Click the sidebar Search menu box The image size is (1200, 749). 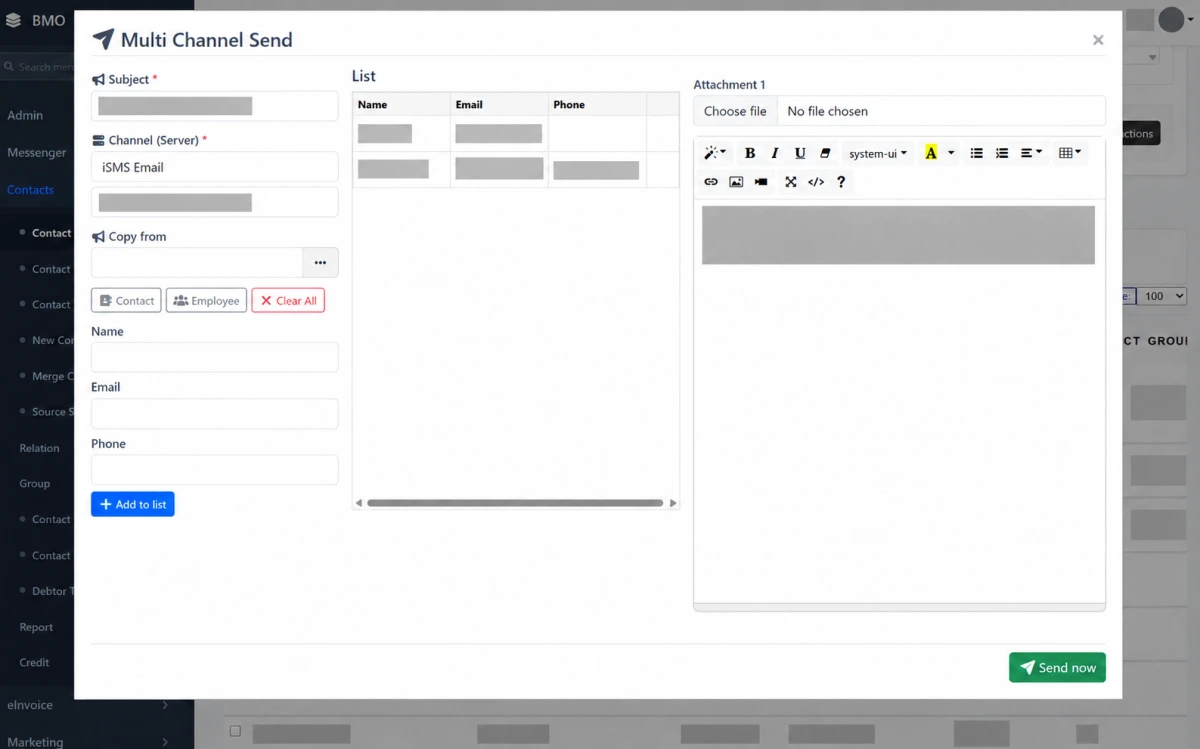pyautogui.click(x=37, y=67)
